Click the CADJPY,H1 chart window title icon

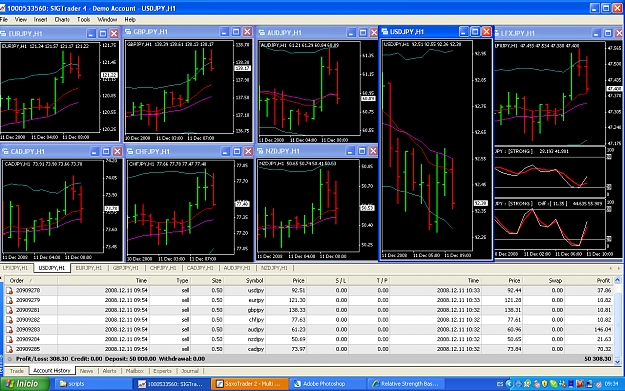[x=5, y=151]
